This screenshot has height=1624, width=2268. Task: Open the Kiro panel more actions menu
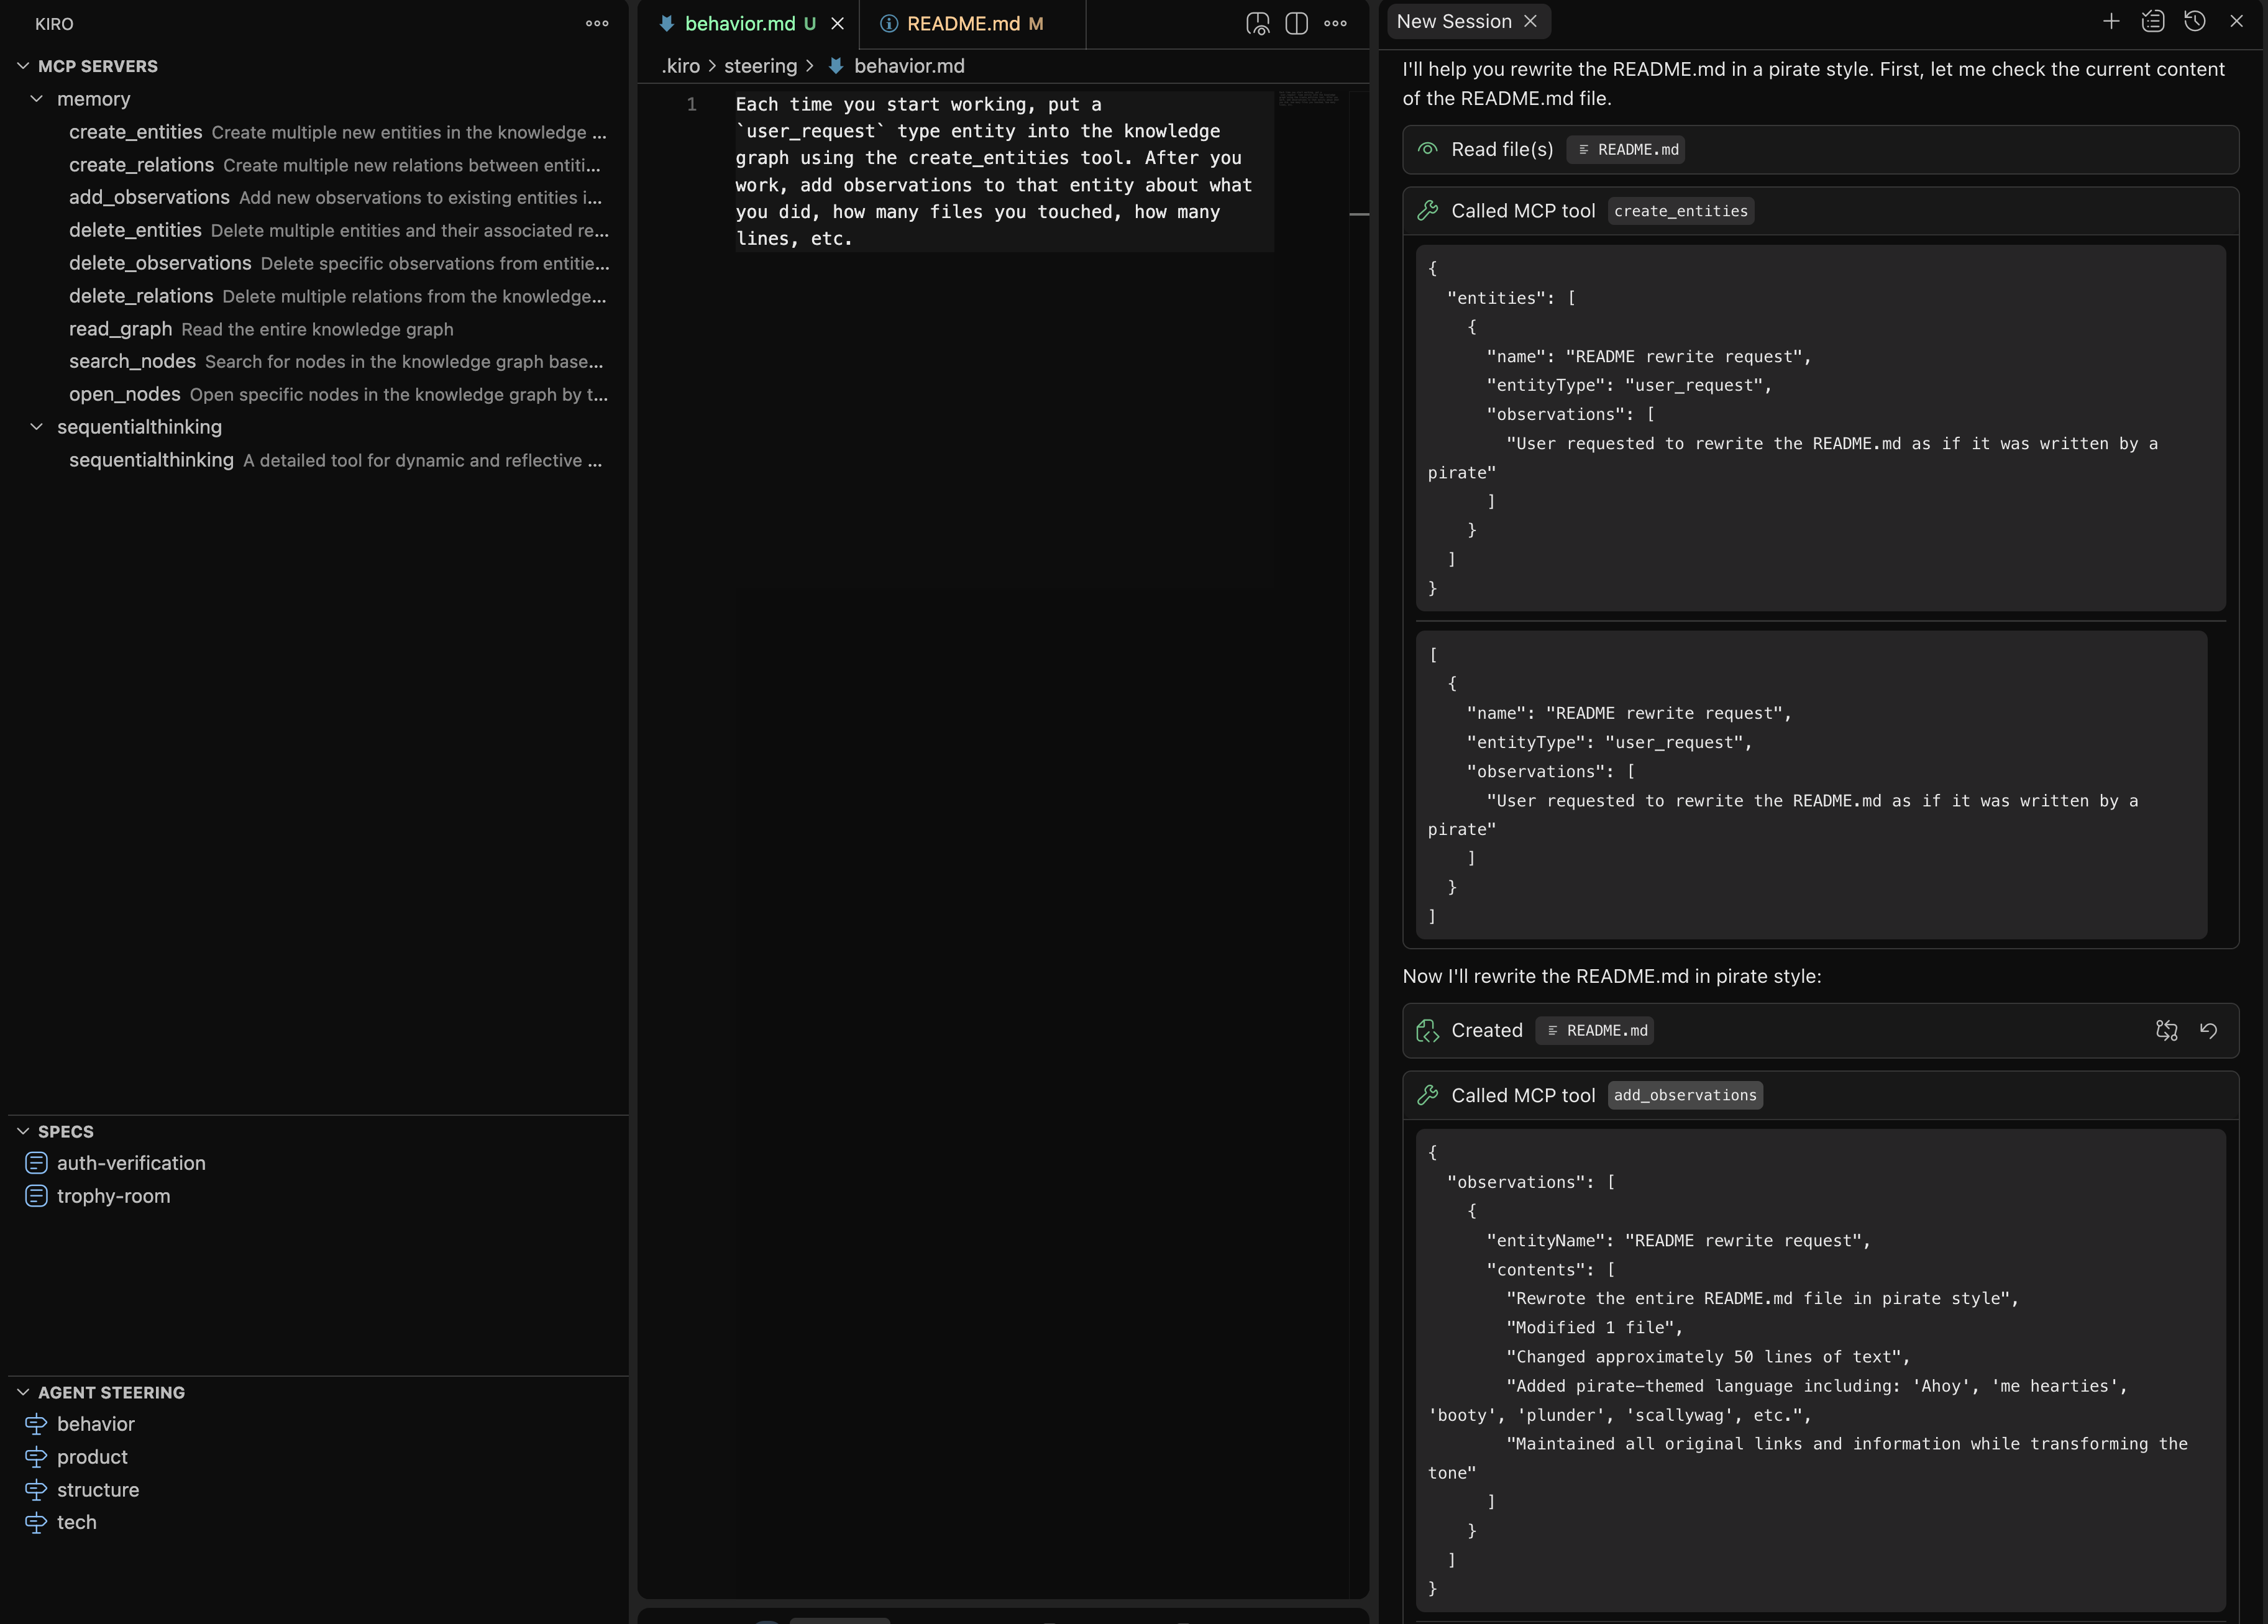597,23
